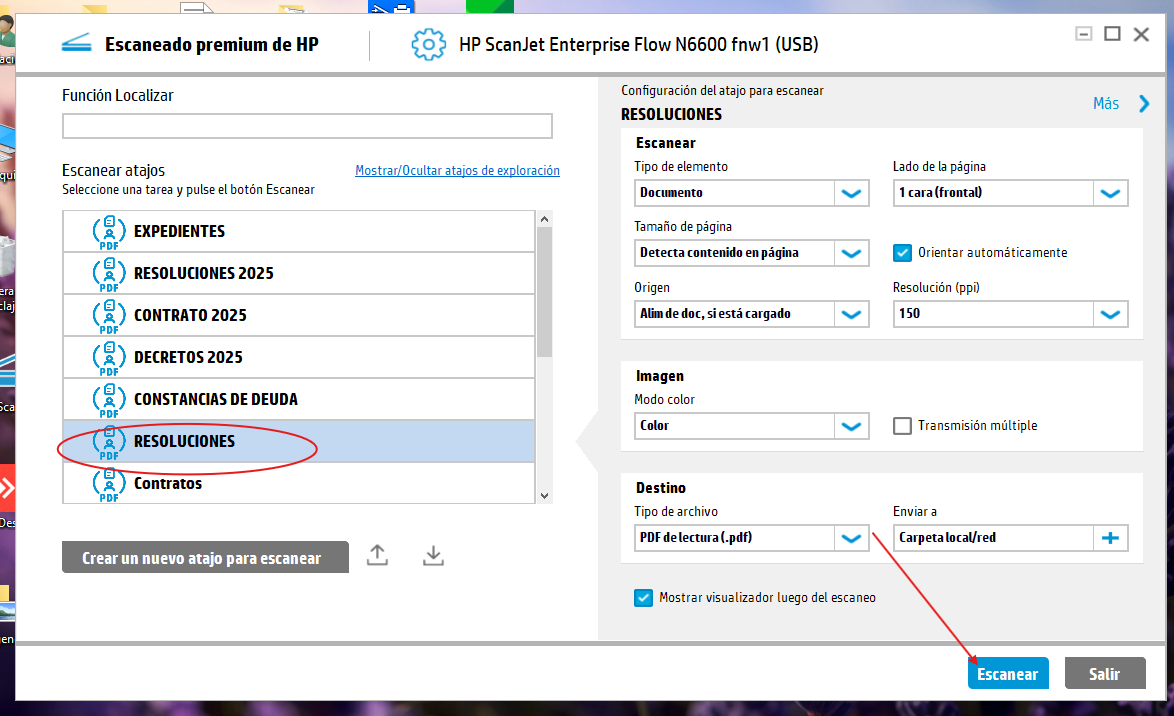Enable Transmisión múltiple
Image resolution: width=1174 pixels, height=716 pixels.
coord(902,425)
